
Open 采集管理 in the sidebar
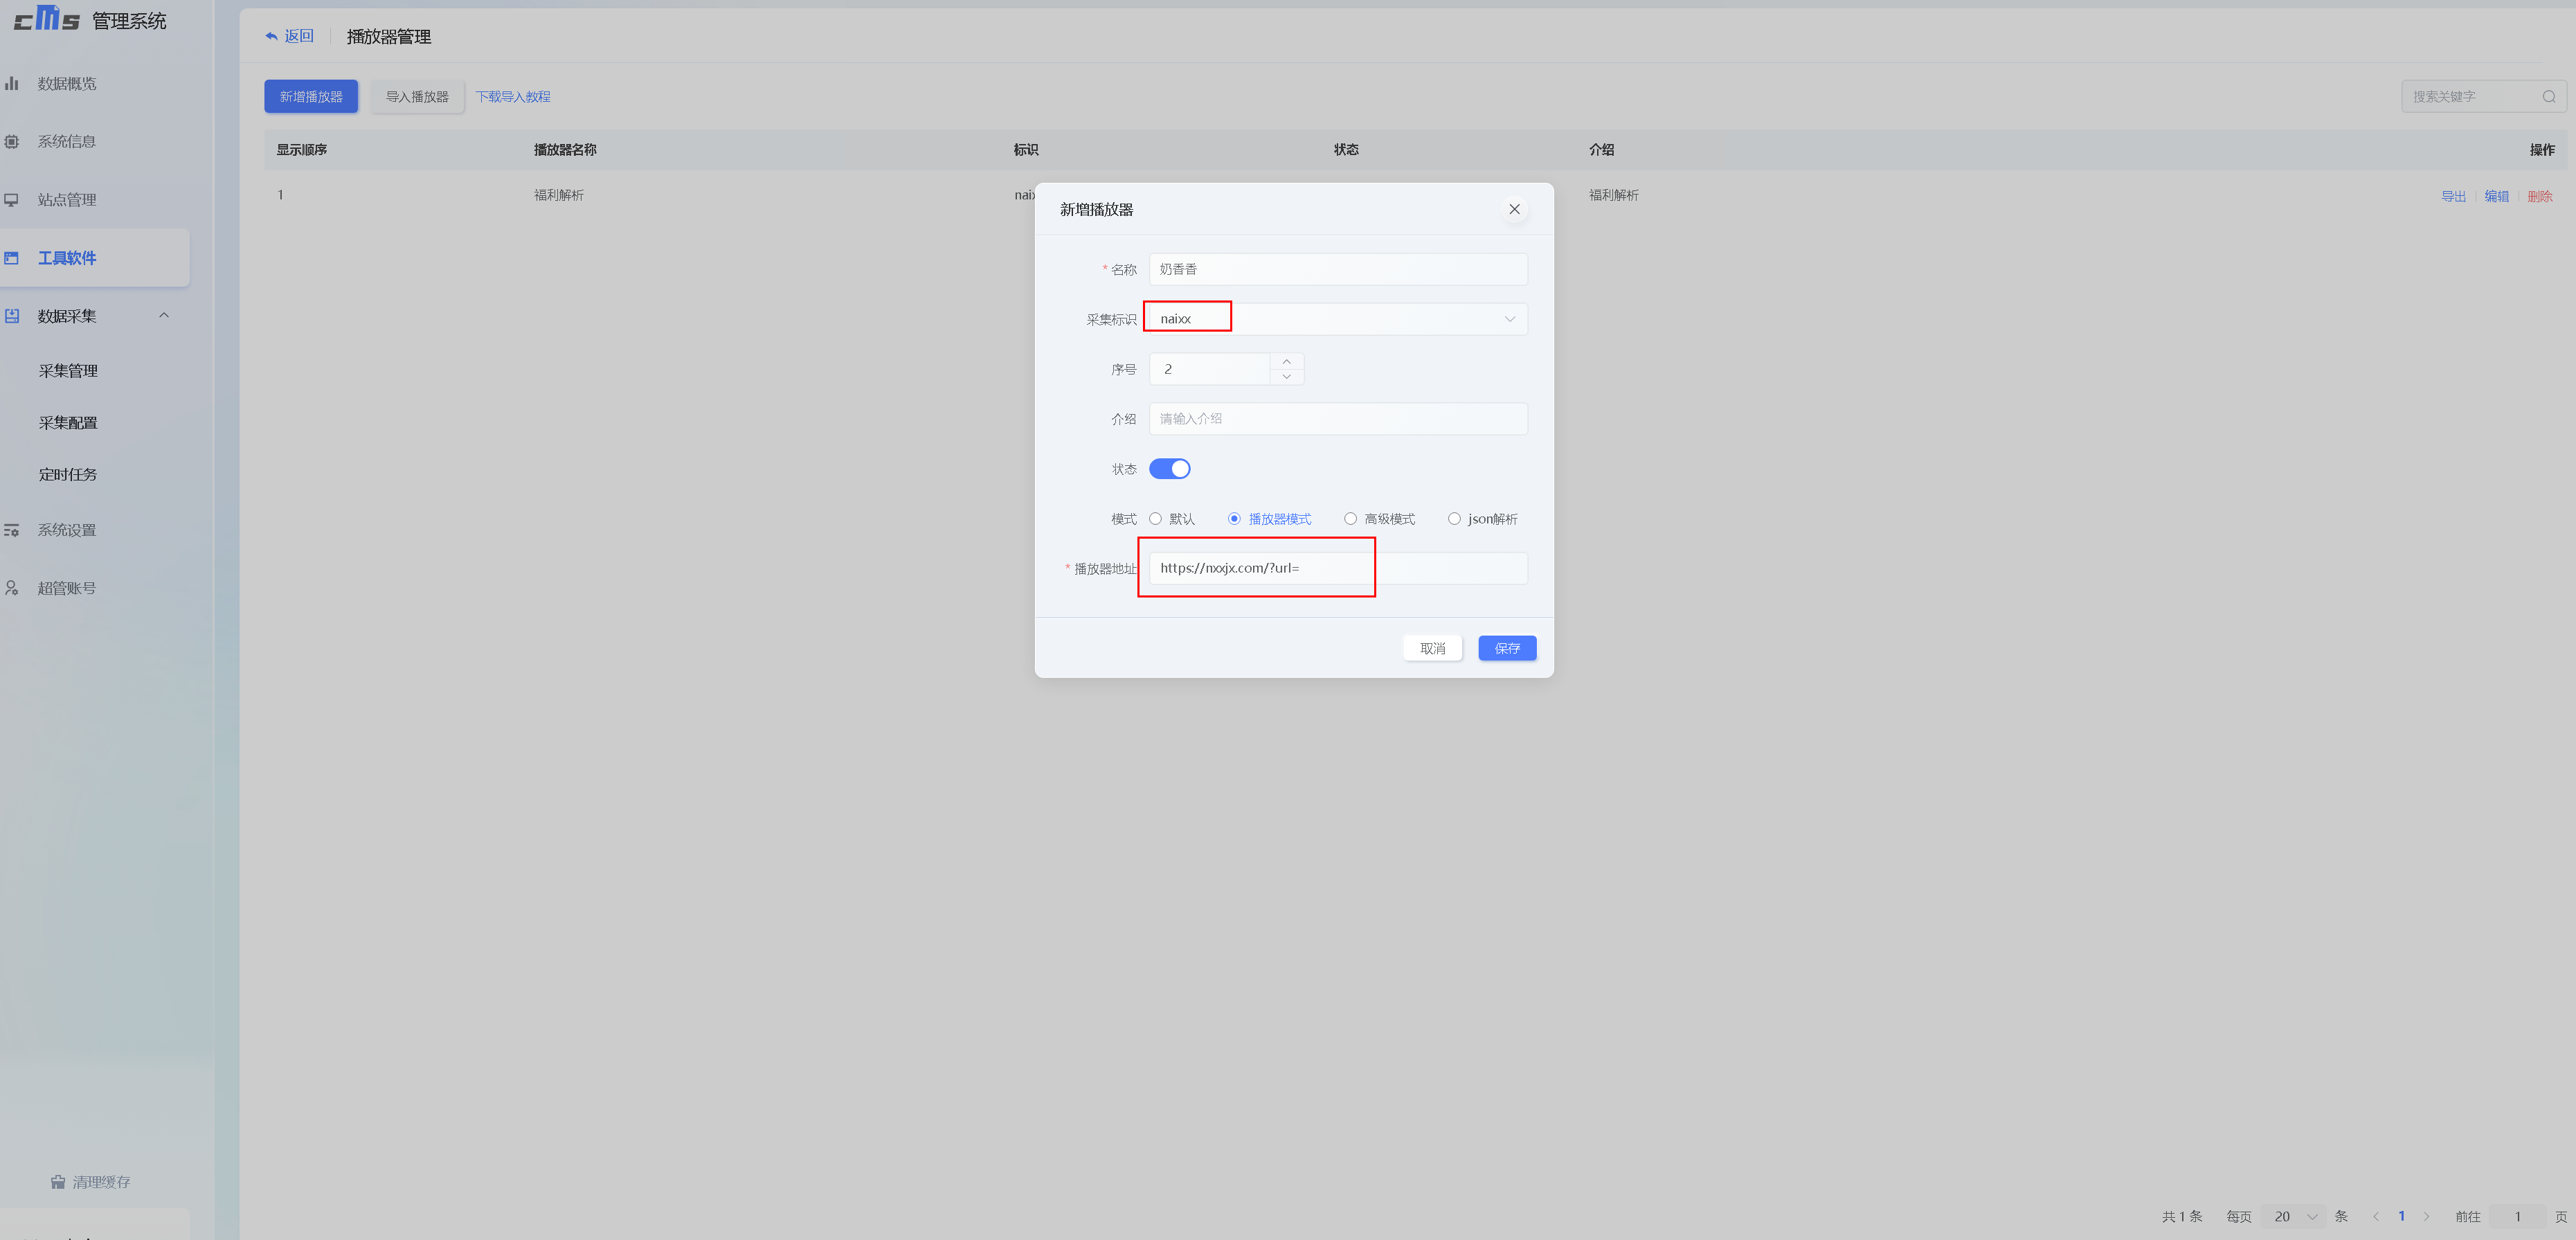[68, 371]
